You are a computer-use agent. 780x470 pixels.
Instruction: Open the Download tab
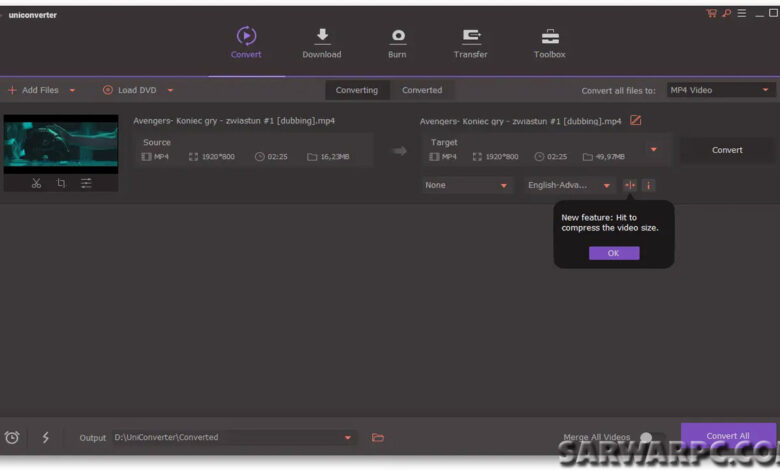click(322, 43)
